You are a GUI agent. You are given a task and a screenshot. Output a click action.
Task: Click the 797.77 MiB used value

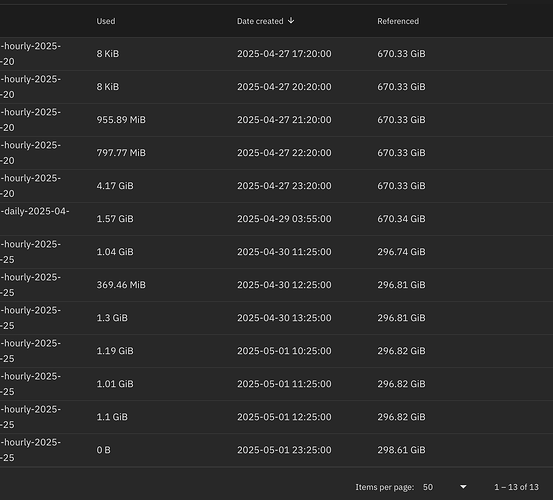pyautogui.click(x=121, y=153)
